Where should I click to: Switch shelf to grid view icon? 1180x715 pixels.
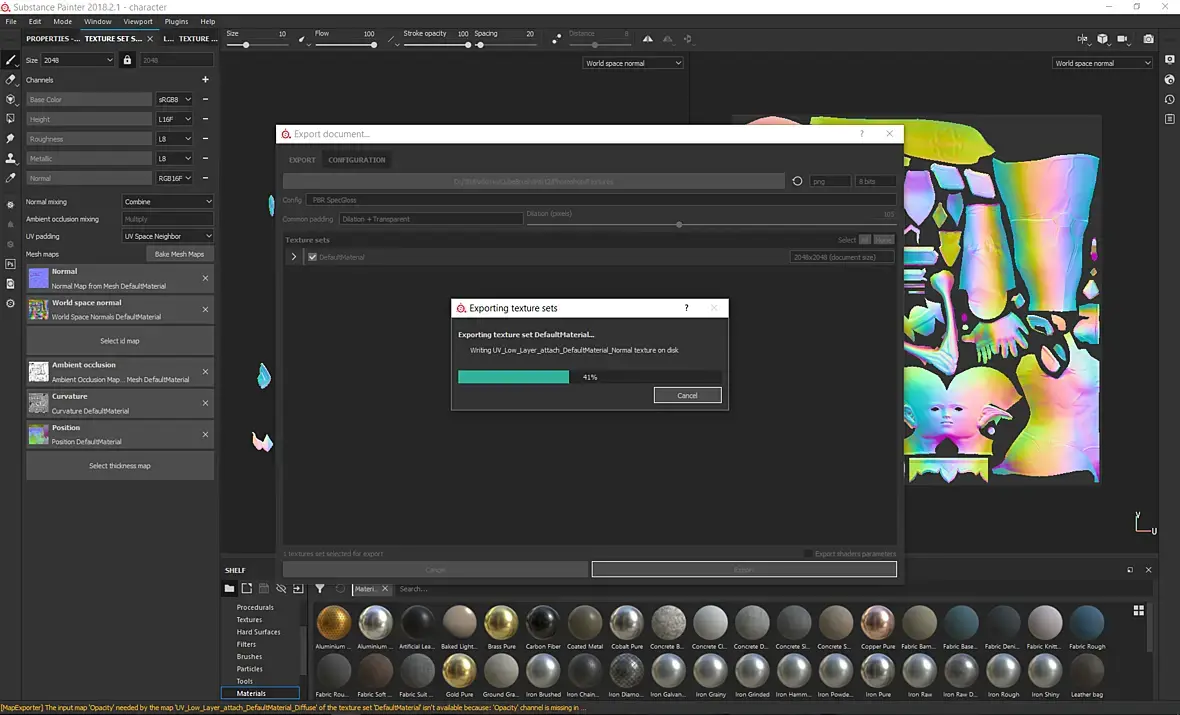[x=1139, y=610]
